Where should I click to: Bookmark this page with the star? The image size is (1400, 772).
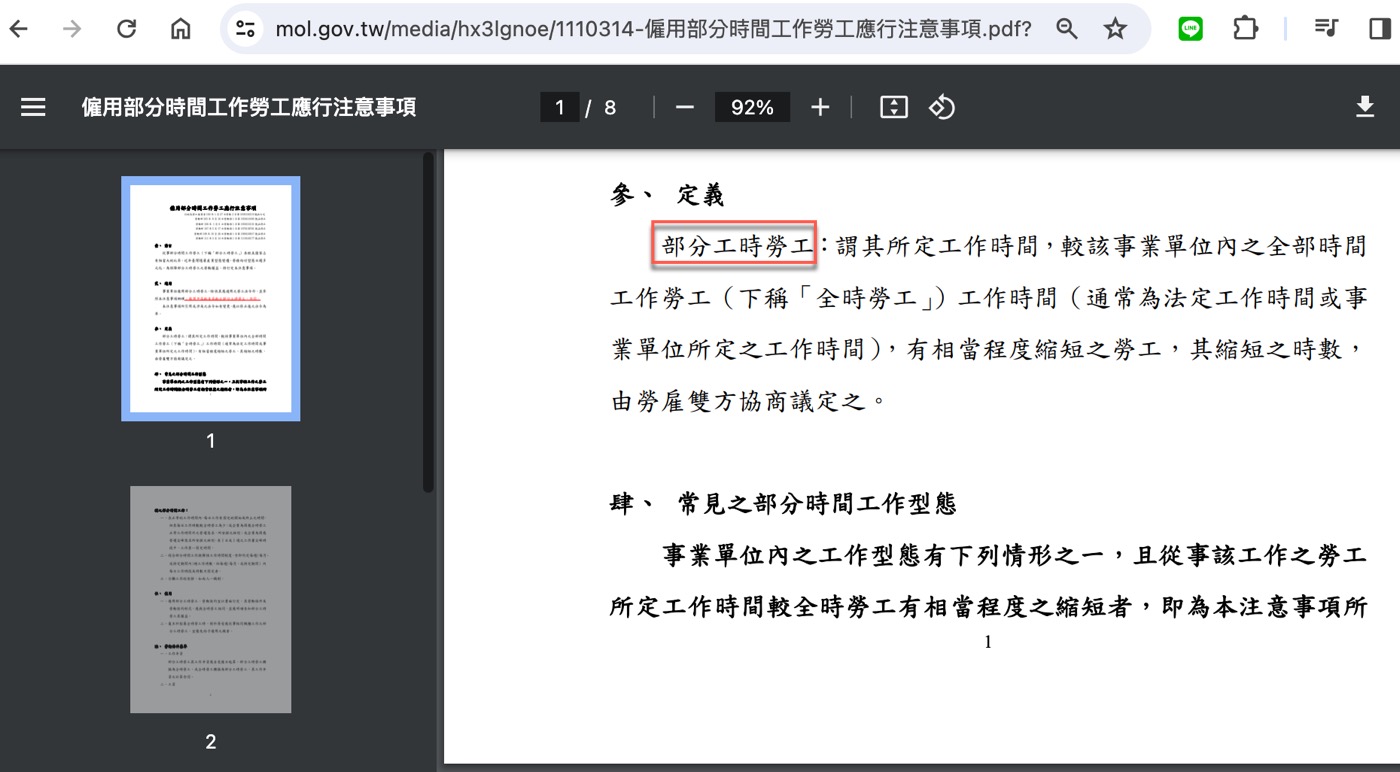pos(1115,29)
